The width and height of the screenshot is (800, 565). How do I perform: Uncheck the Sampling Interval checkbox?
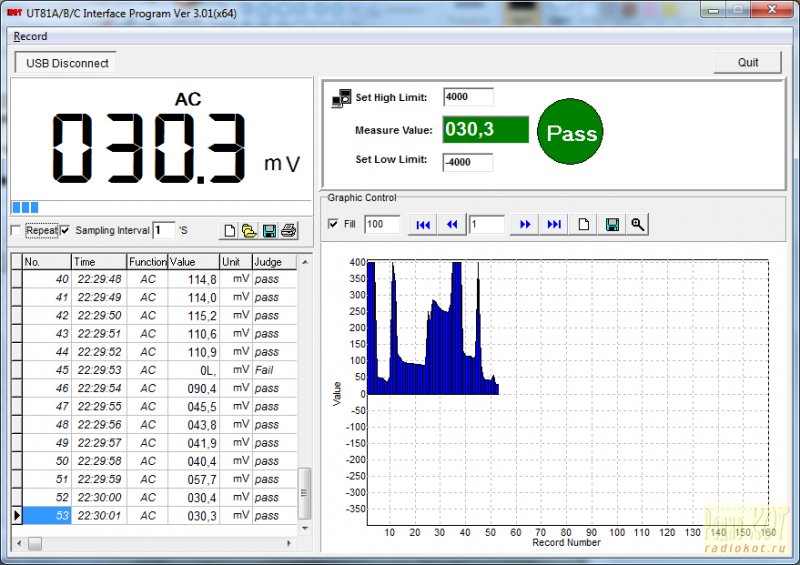tap(65, 231)
